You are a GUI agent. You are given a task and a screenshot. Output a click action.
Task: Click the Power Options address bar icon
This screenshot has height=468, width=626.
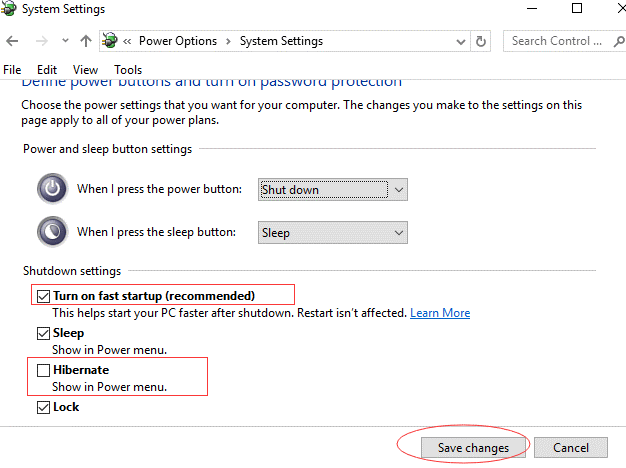click(x=110, y=42)
